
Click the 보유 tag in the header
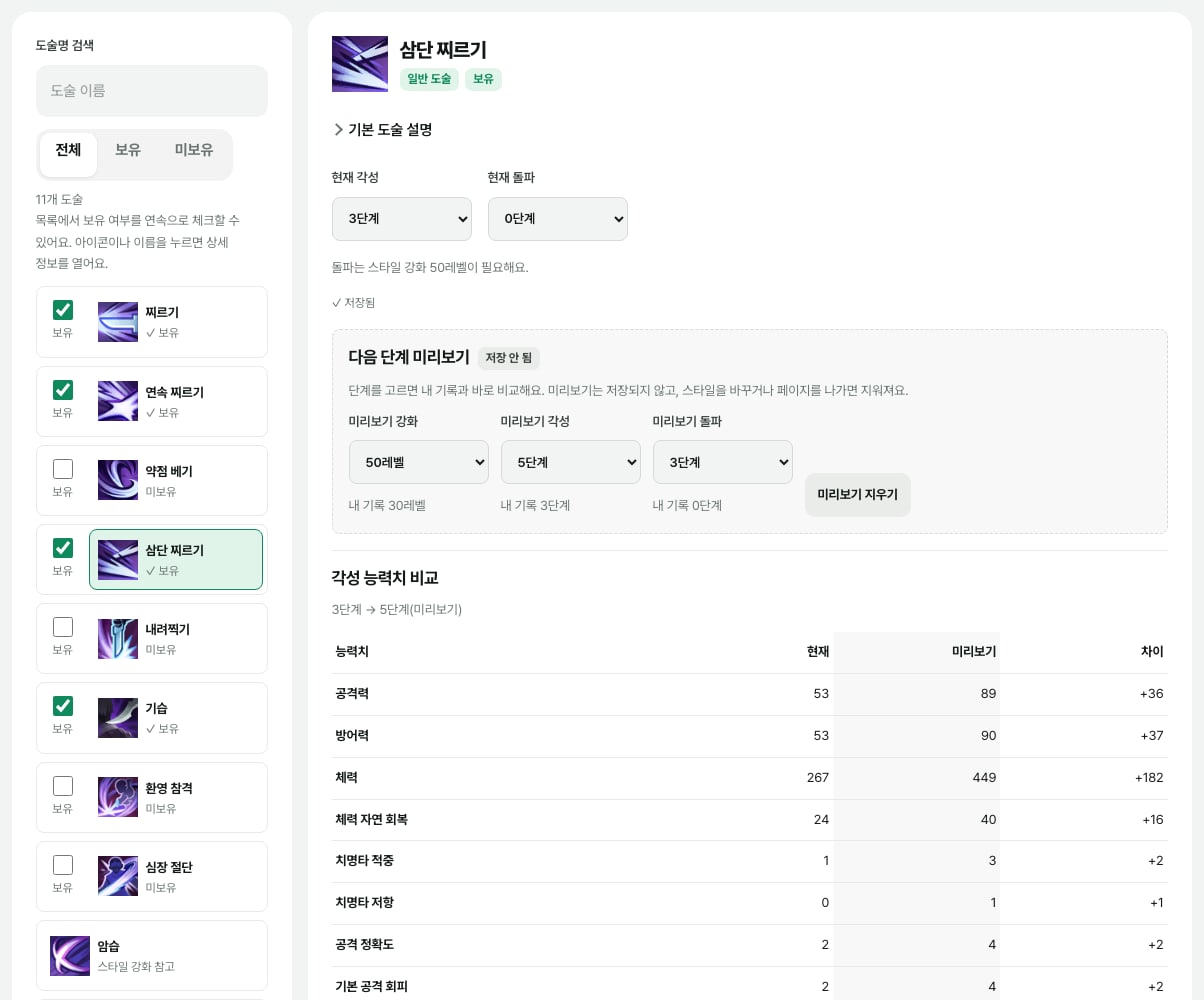click(483, 79)
